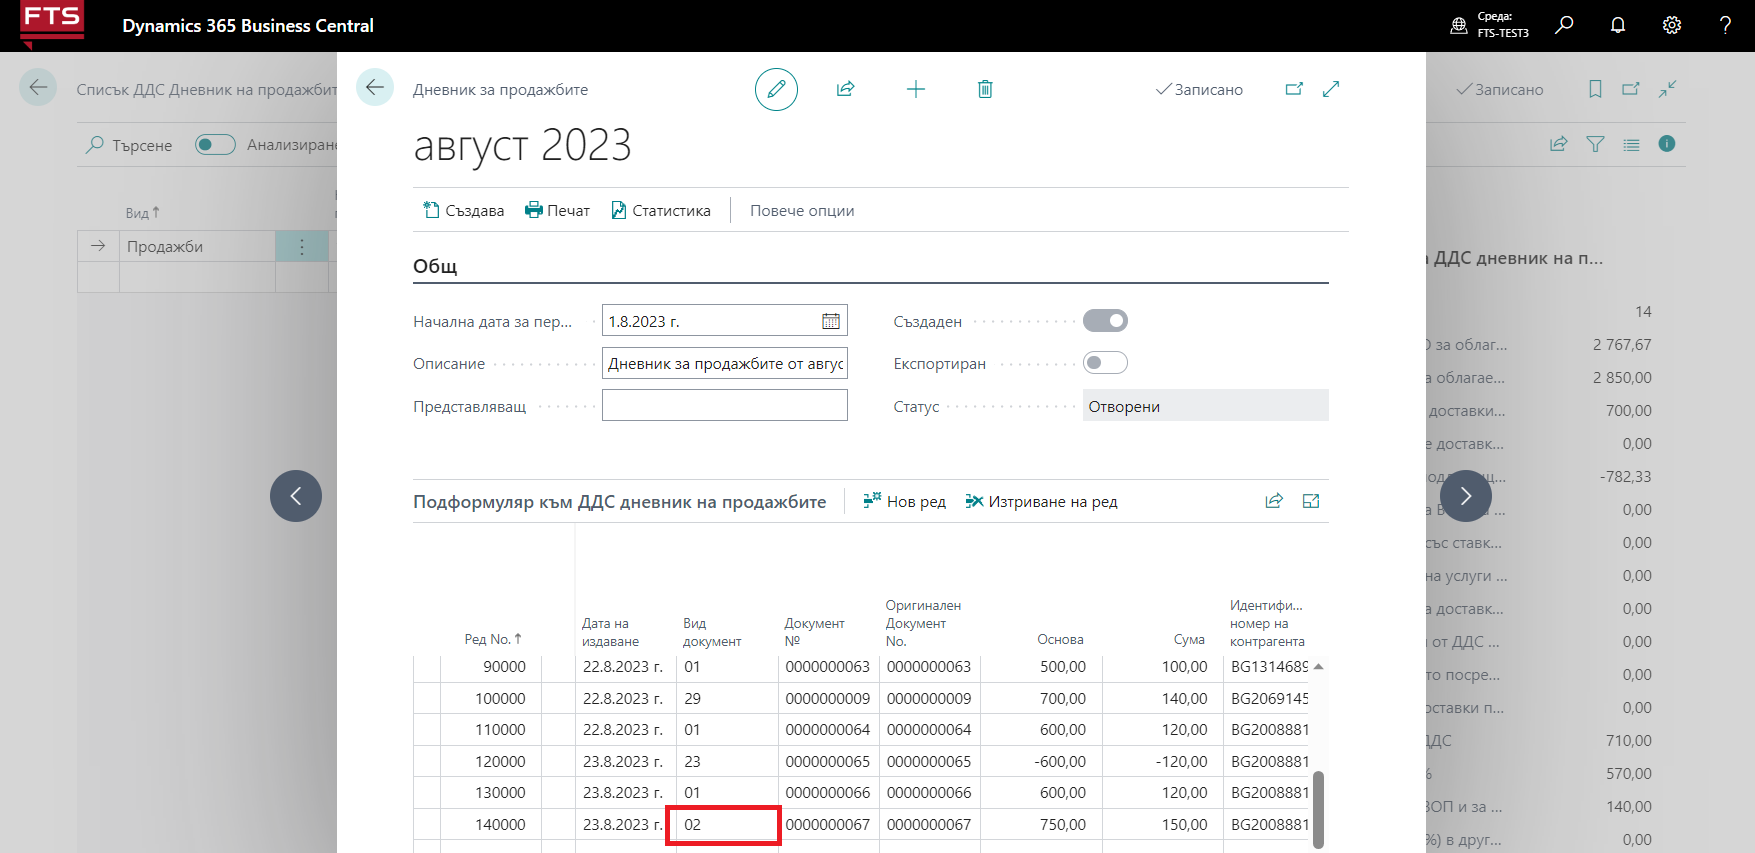1755x853 pixels.
Task: Go back from Списък ДДС Дневник list
Action: [38, 88]
